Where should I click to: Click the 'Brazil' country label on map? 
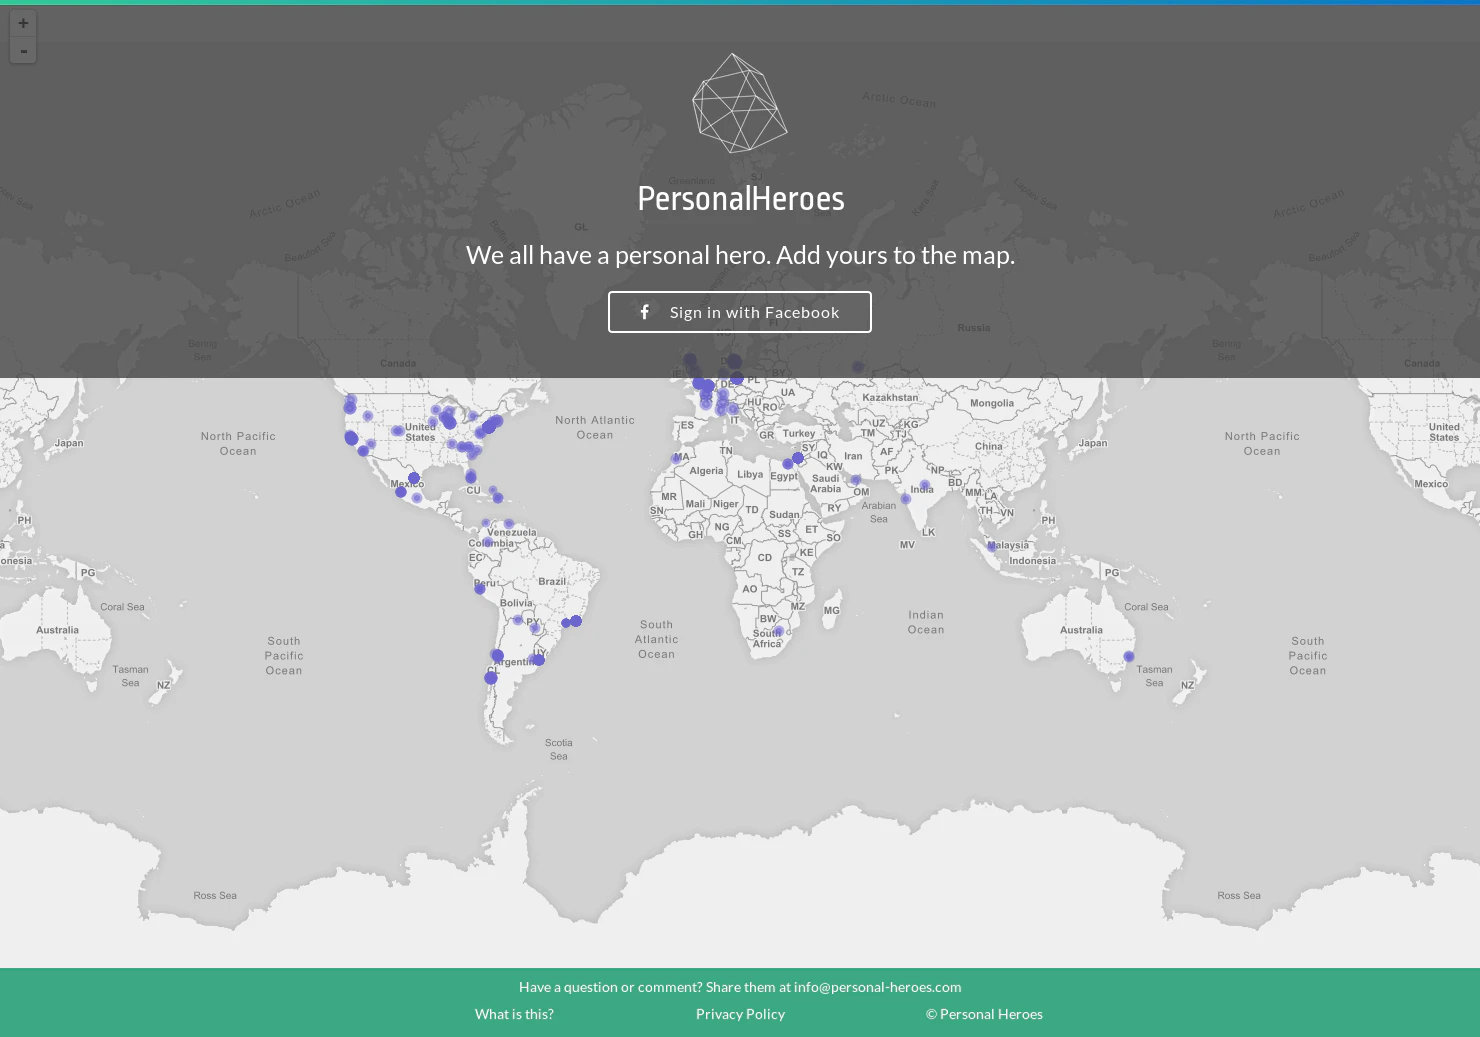(552, 581)
